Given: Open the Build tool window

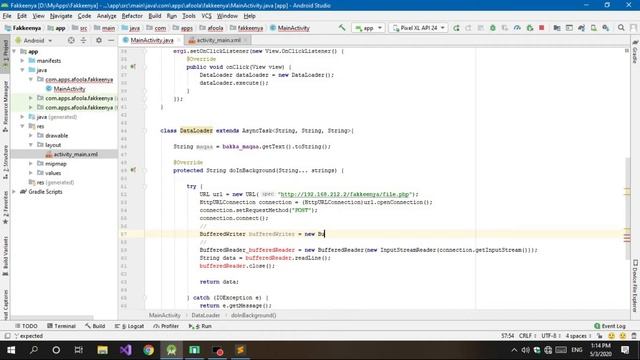Looking at the screenshot, I should point(95,326).
